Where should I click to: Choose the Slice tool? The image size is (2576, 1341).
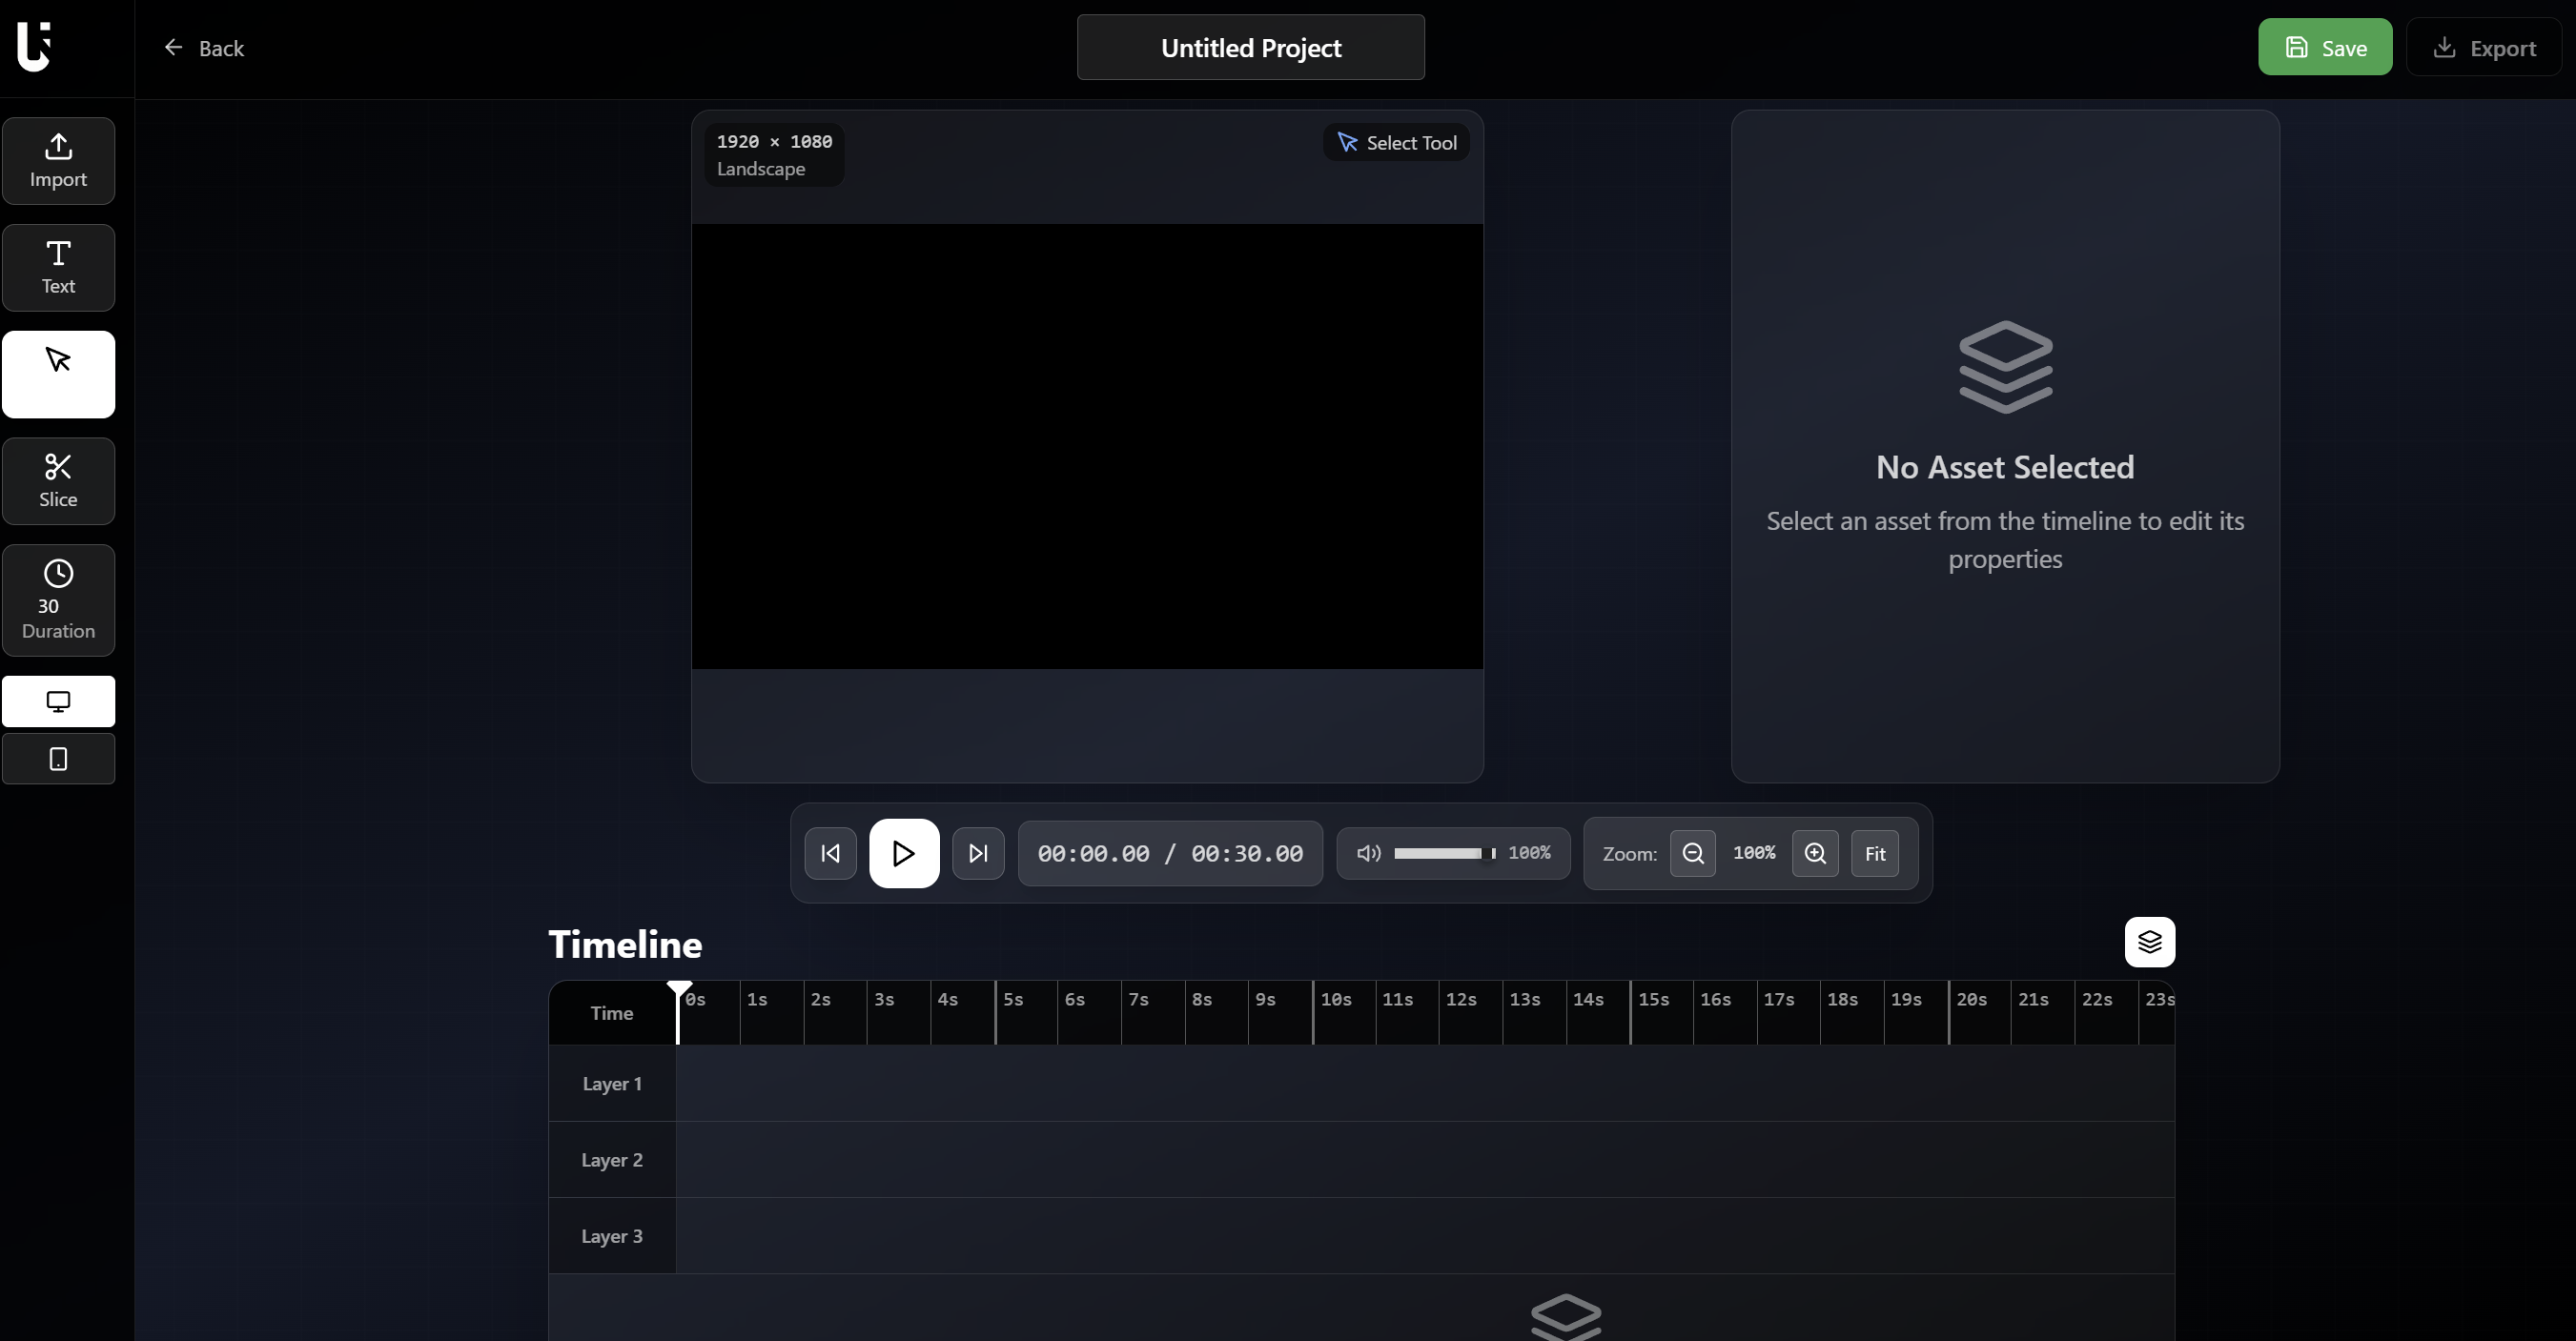(x=59, y=481)
